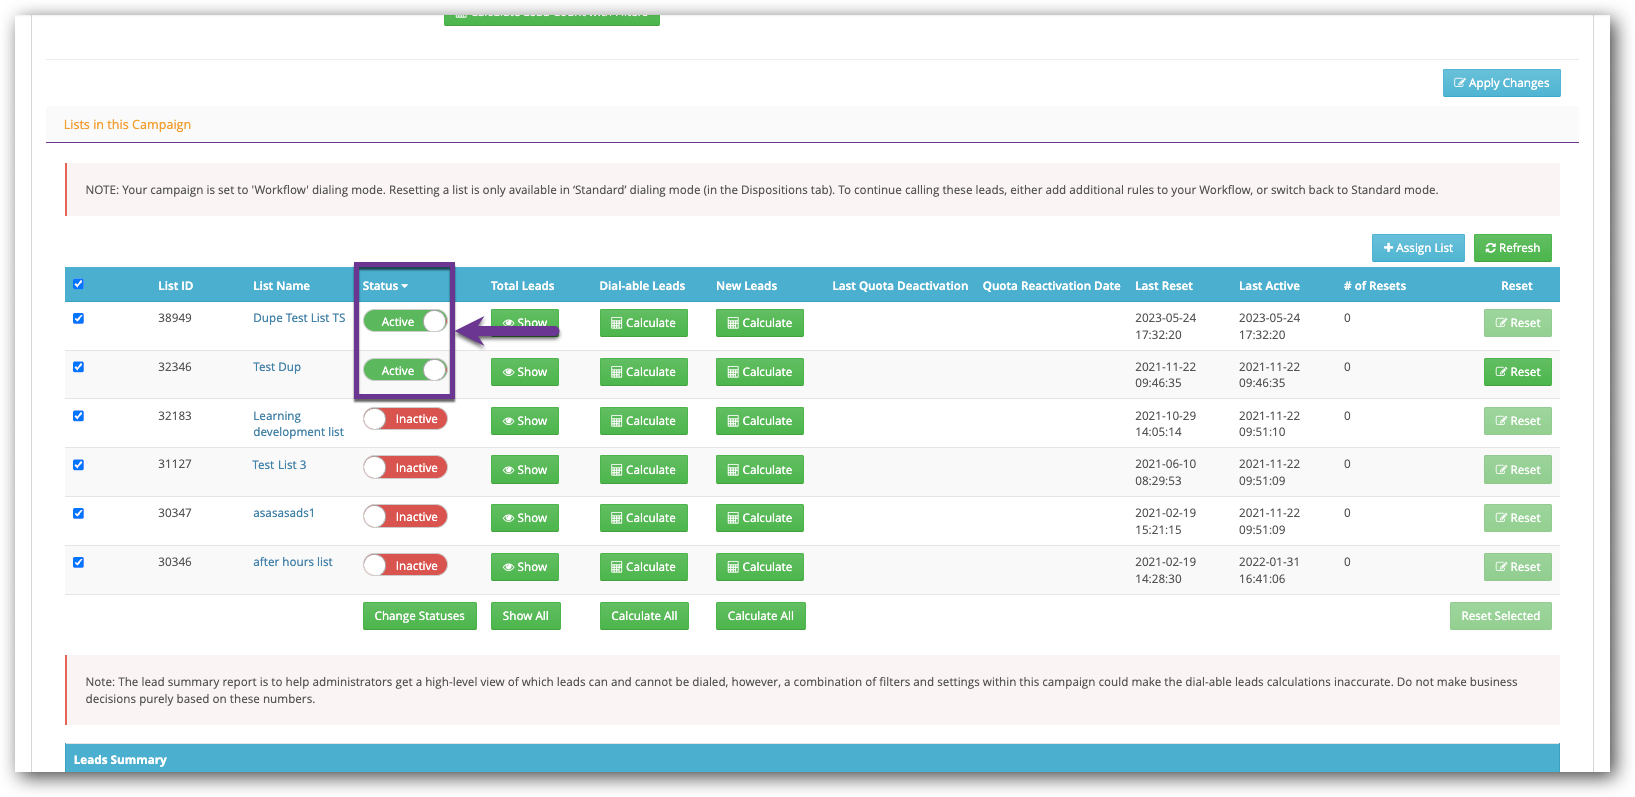Click the Assign List button
The height and width of the screenshot is (797, 1635).
[x=1417, y=248]
